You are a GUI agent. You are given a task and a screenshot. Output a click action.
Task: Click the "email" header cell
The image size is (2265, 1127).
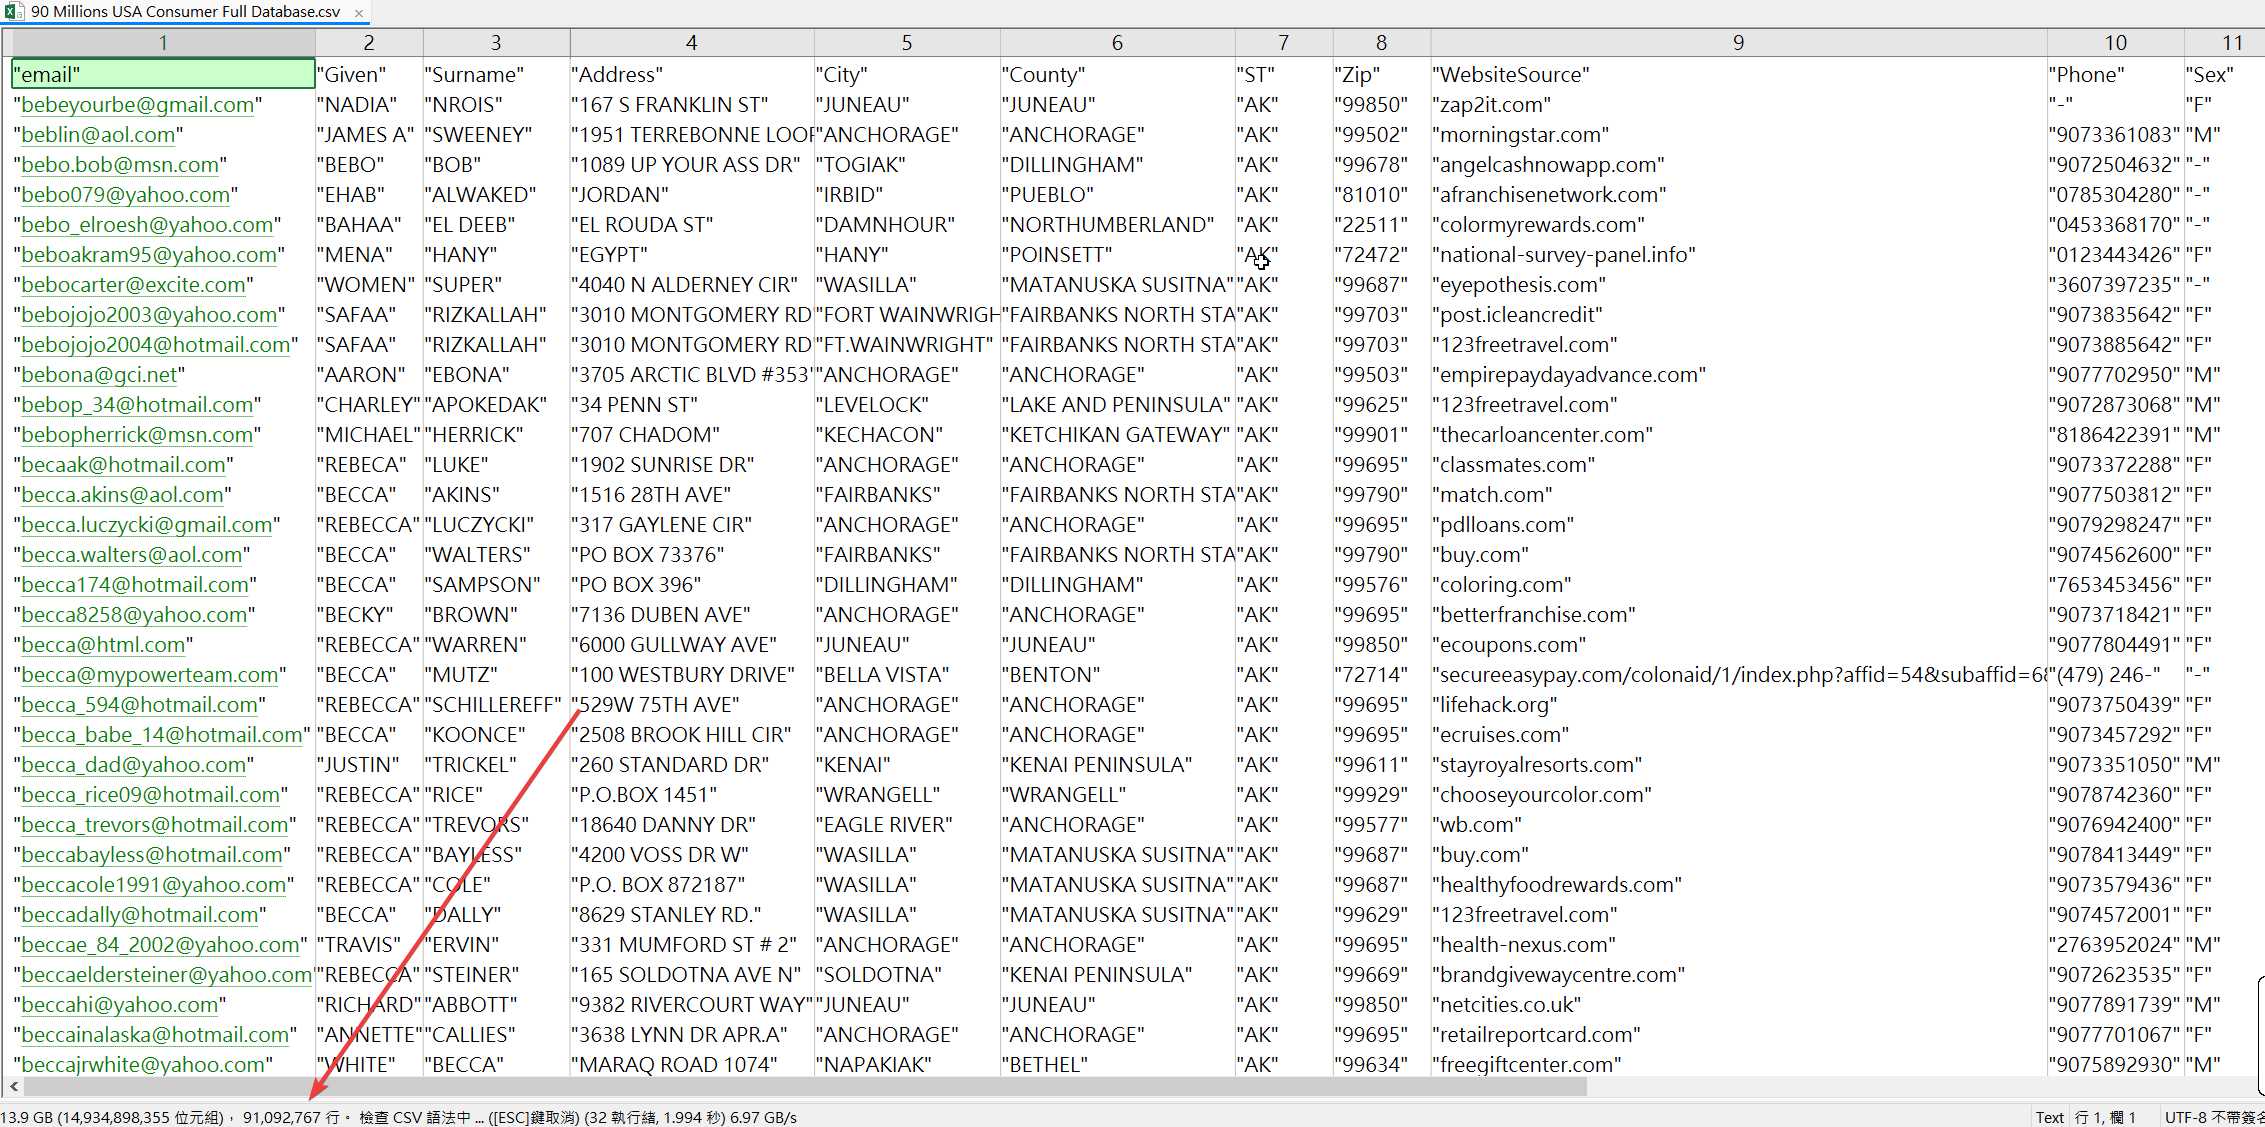tap(163, 75)
